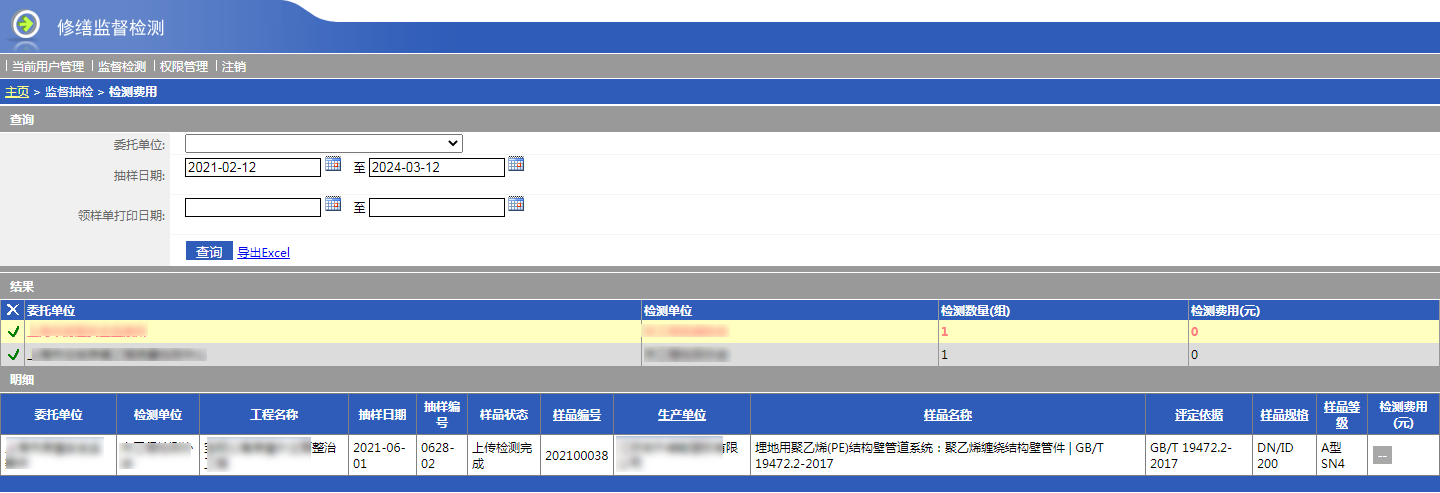Open calendar picker for 抽样日期 start date
This screenshot has width=1440, height=493.
click(x=333, y=164)
